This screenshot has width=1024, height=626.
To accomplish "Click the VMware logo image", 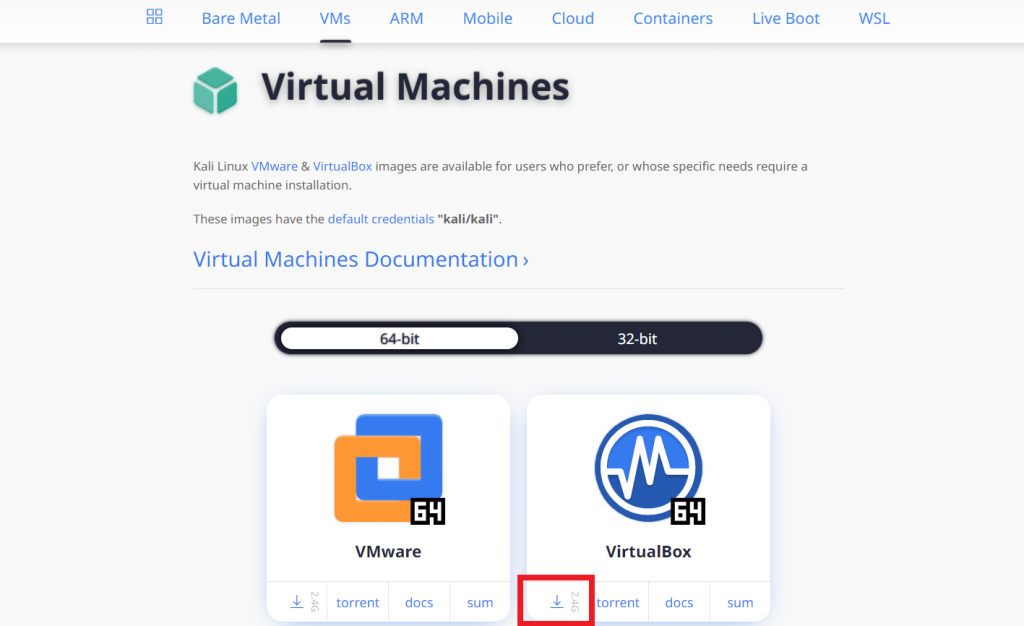I will click(389, 469).
